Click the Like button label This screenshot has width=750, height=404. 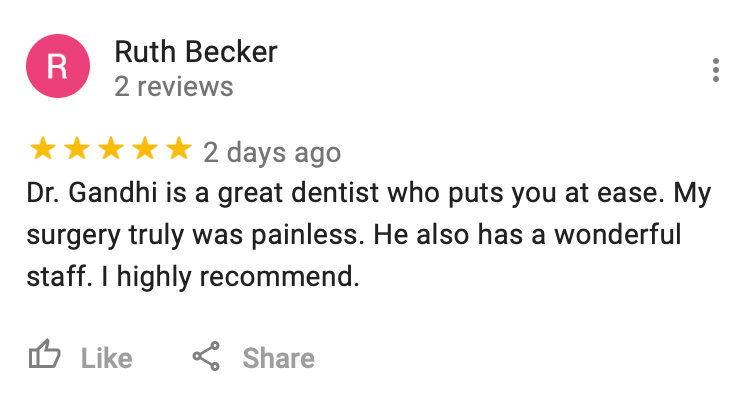pos(106,358)
